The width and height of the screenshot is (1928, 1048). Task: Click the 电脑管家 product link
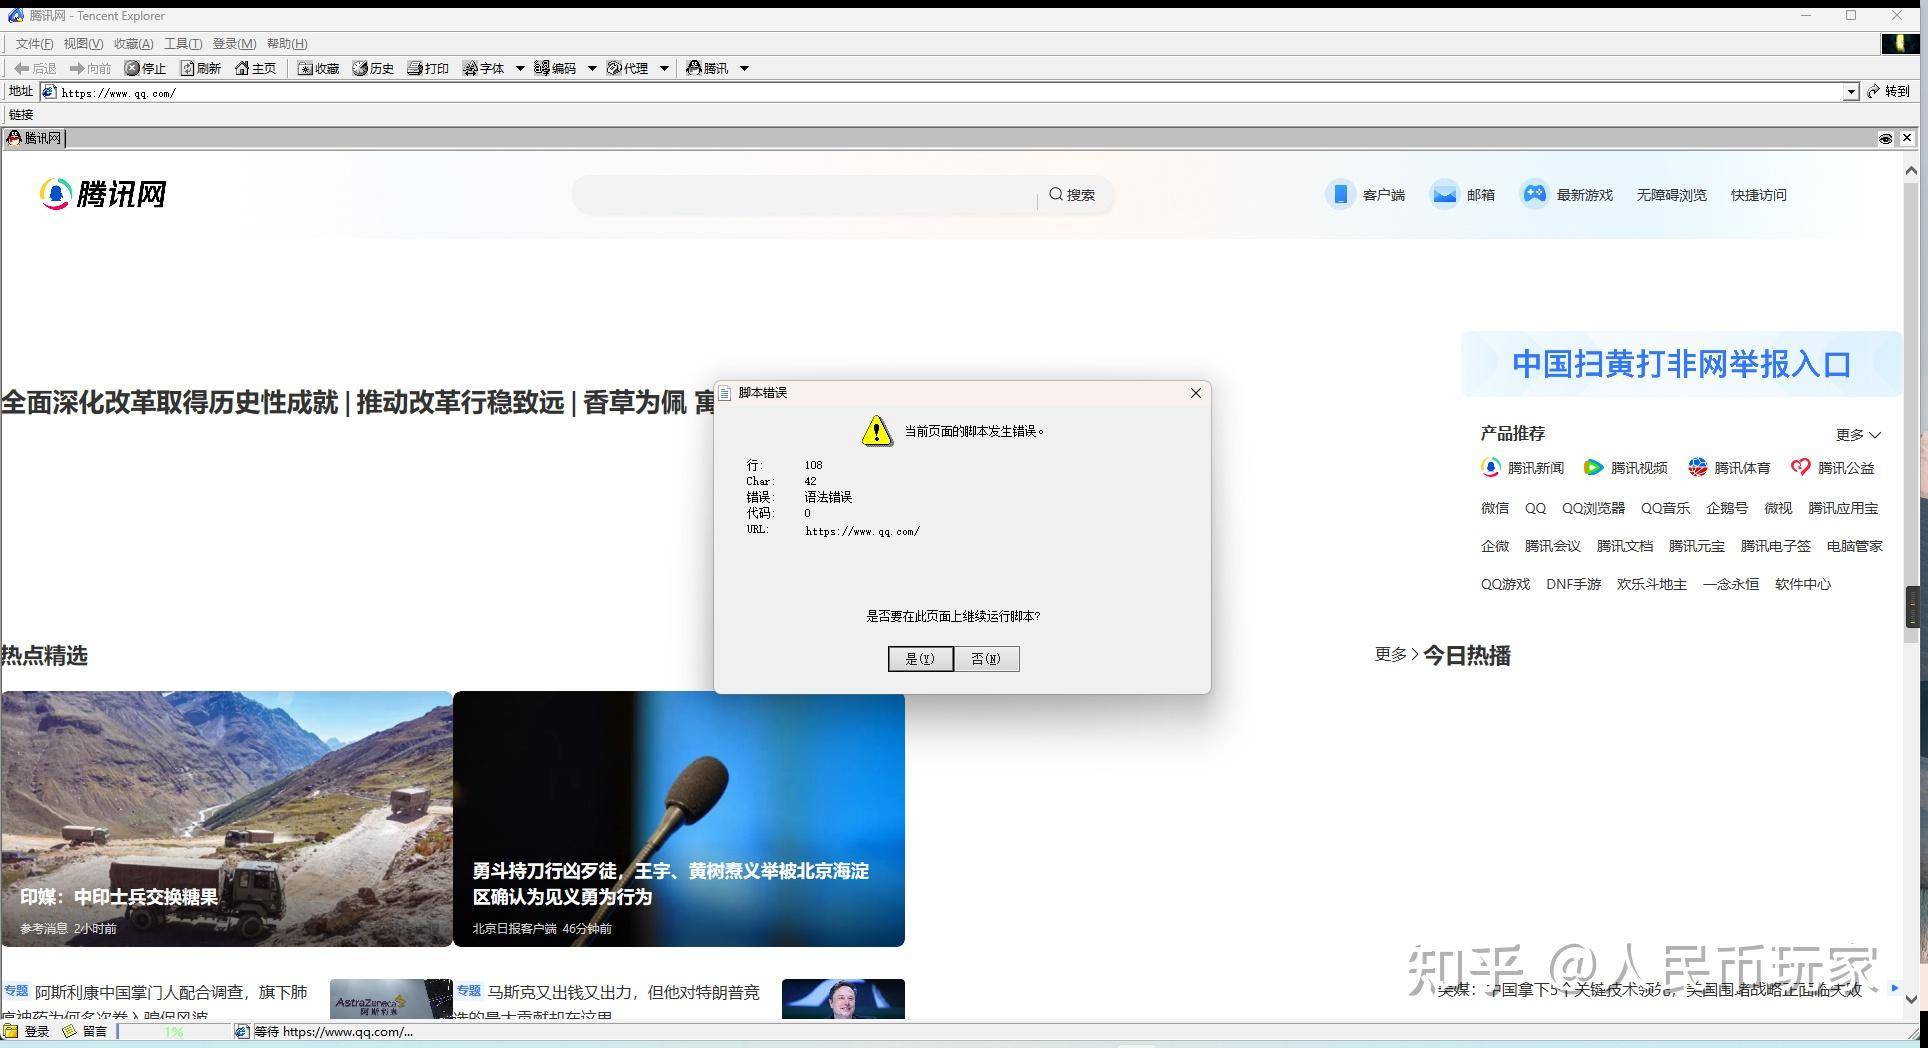coord(1854,546)
